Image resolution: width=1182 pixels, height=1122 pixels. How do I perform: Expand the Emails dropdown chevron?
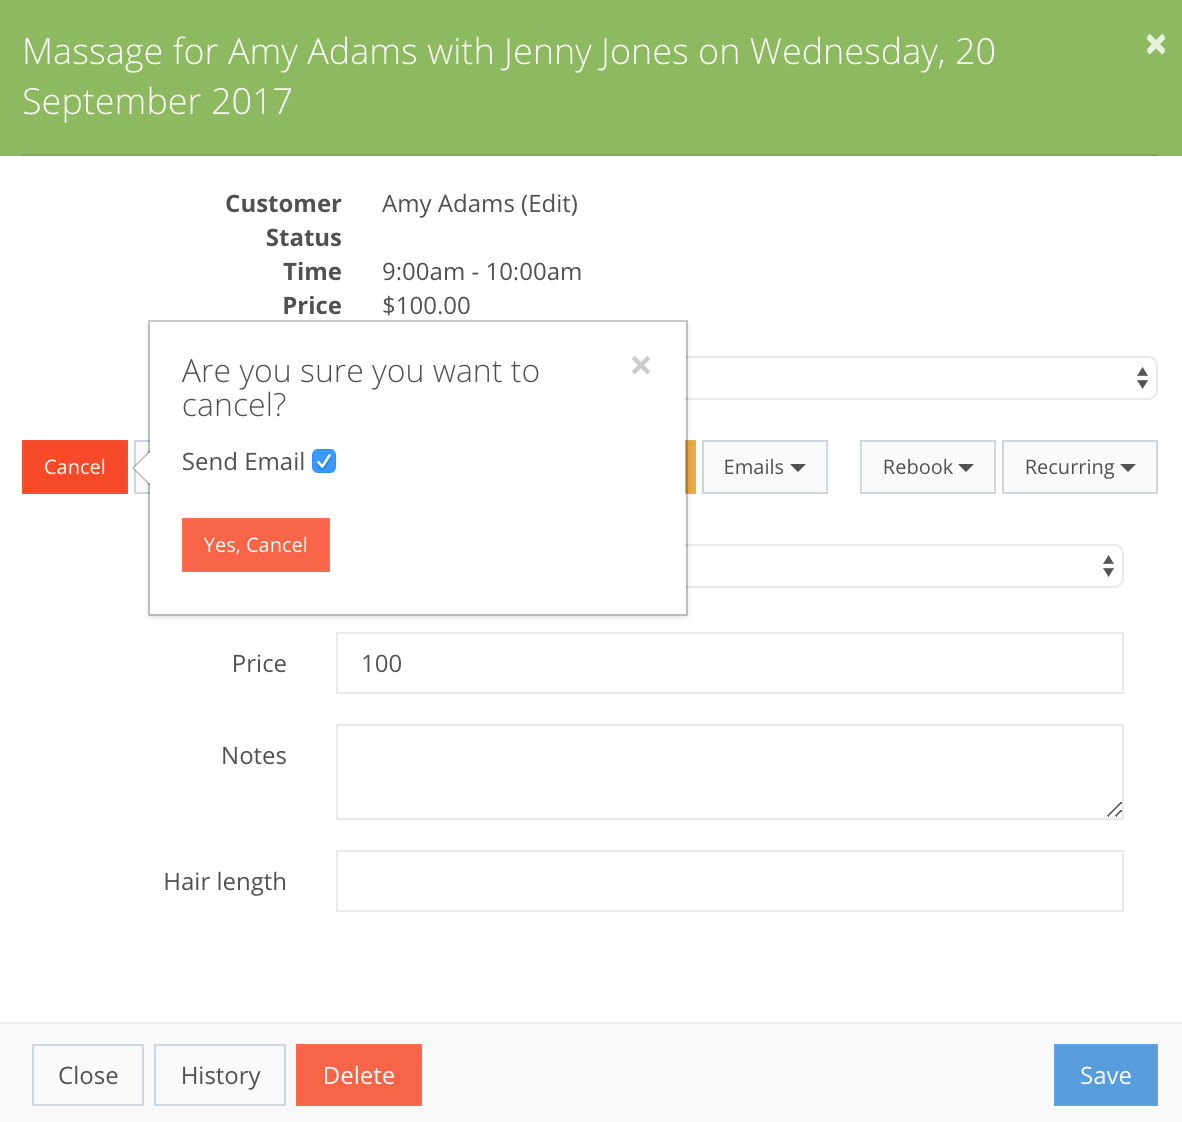[x=798, y=467]
